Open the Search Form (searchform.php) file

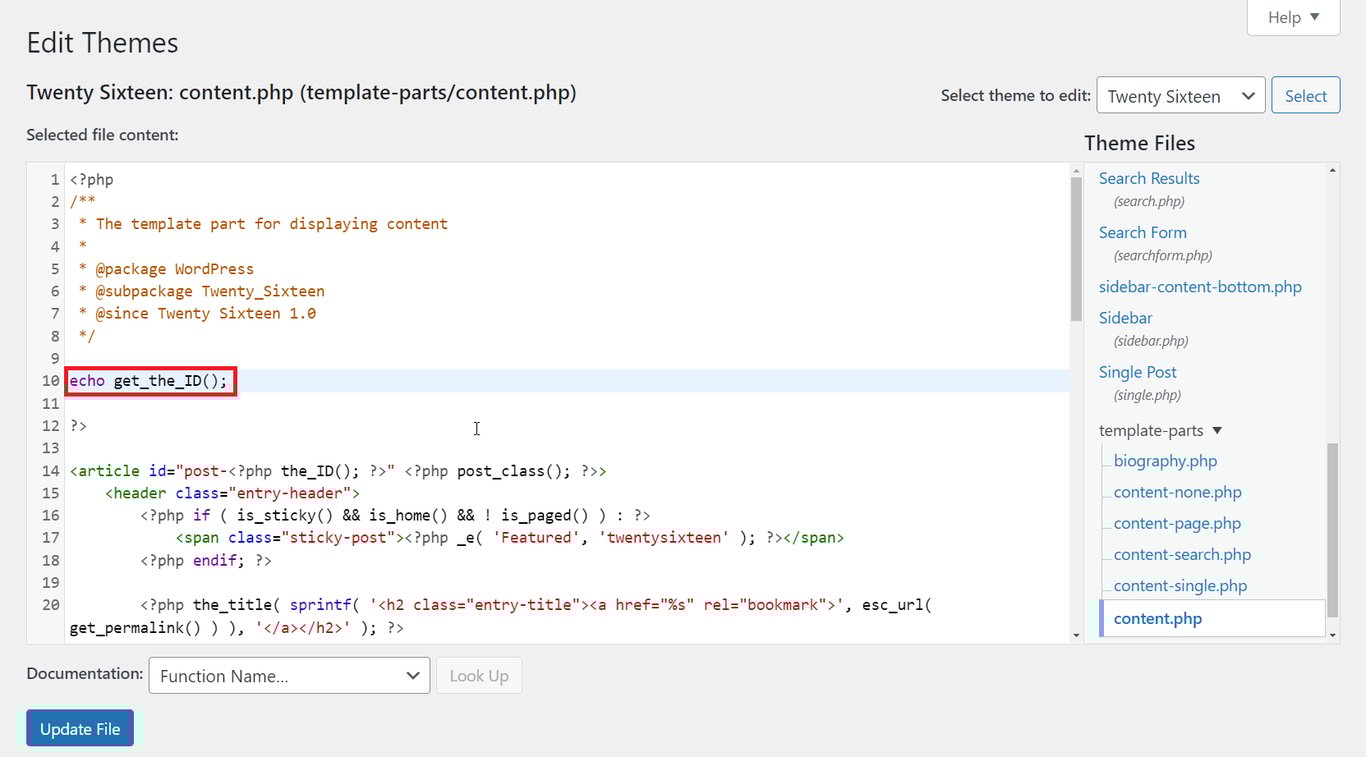coord(1142,232)
